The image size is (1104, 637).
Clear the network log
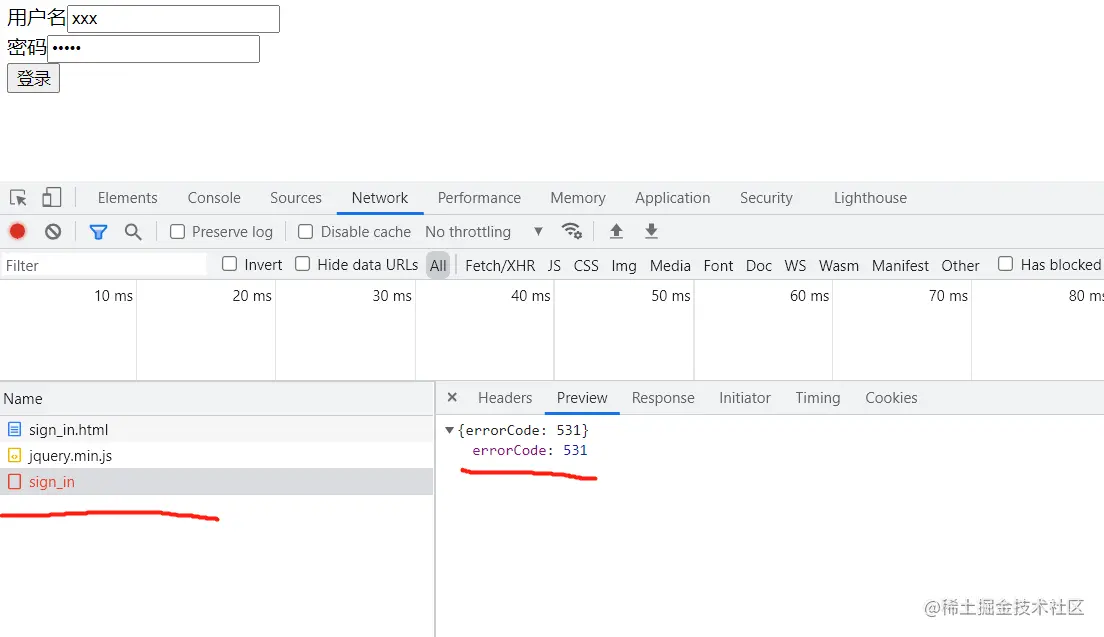click(53, 232)
